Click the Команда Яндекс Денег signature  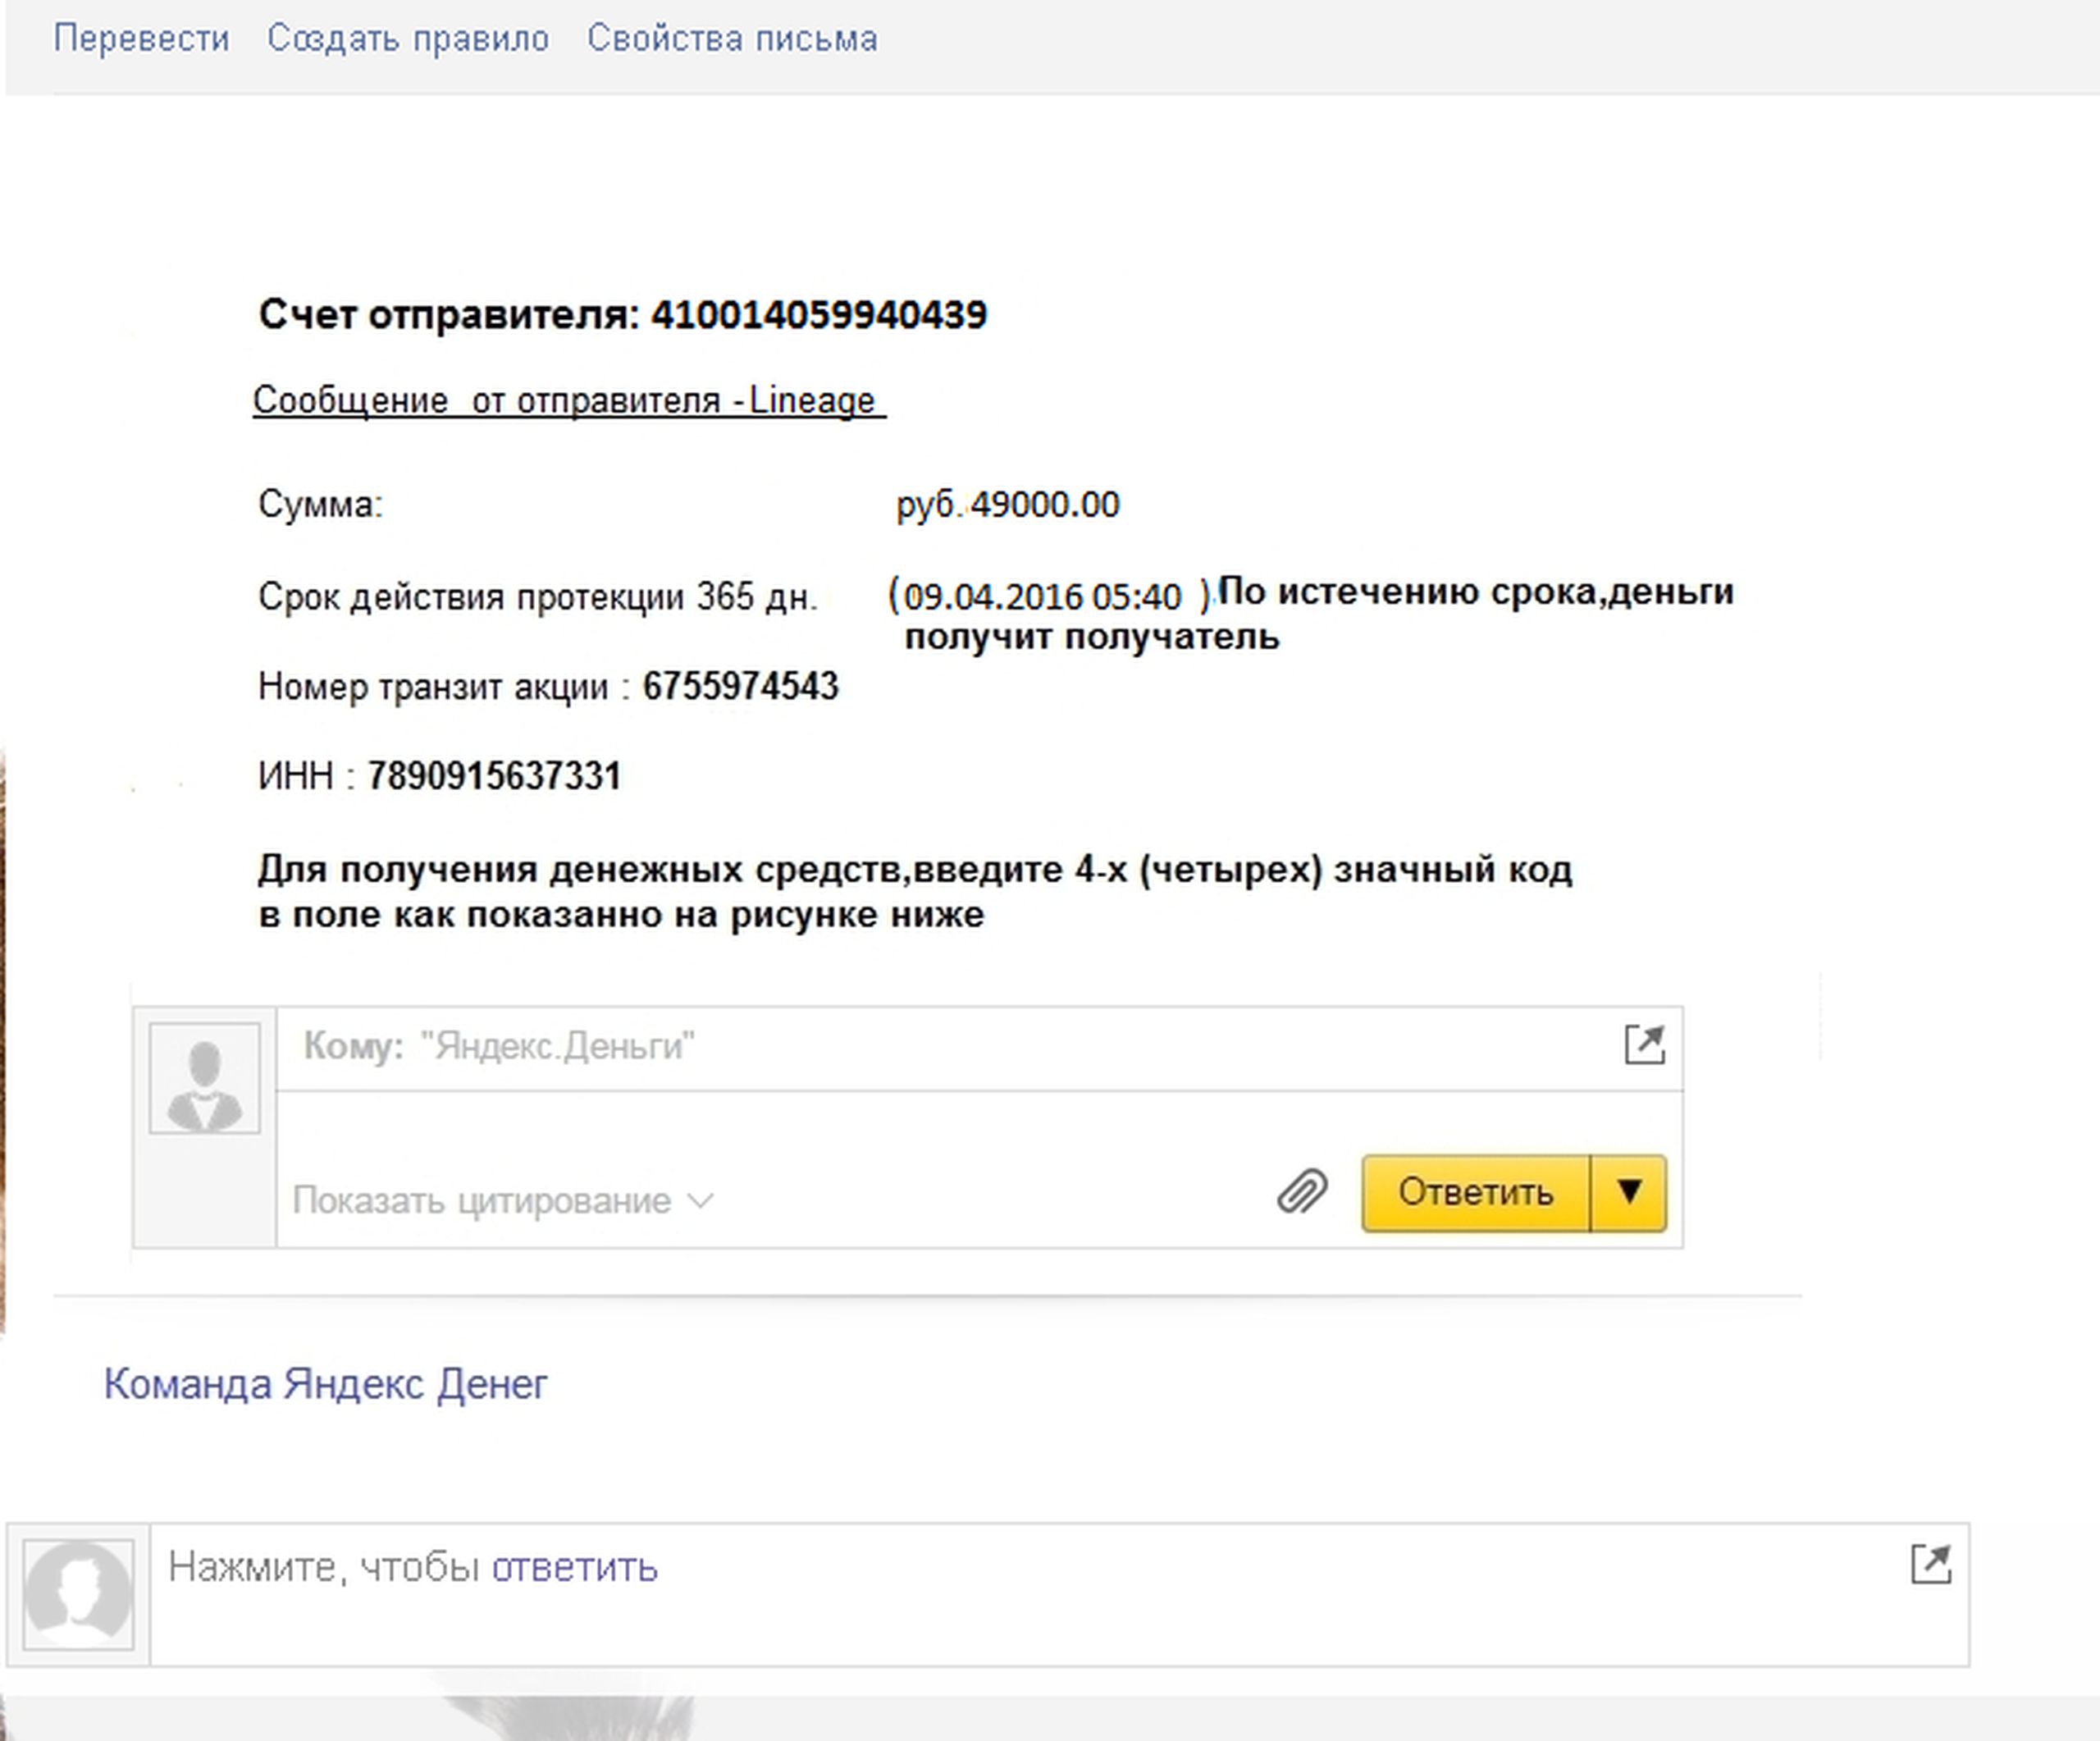click(326, 1384)
